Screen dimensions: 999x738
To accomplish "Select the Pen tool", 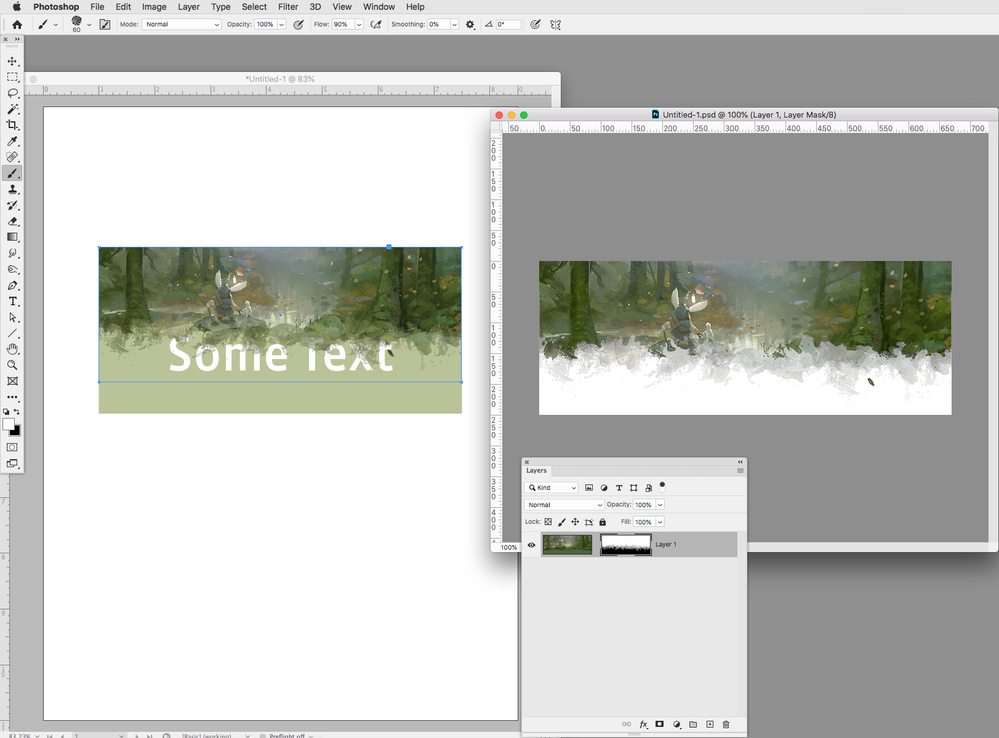I will 12,286.
